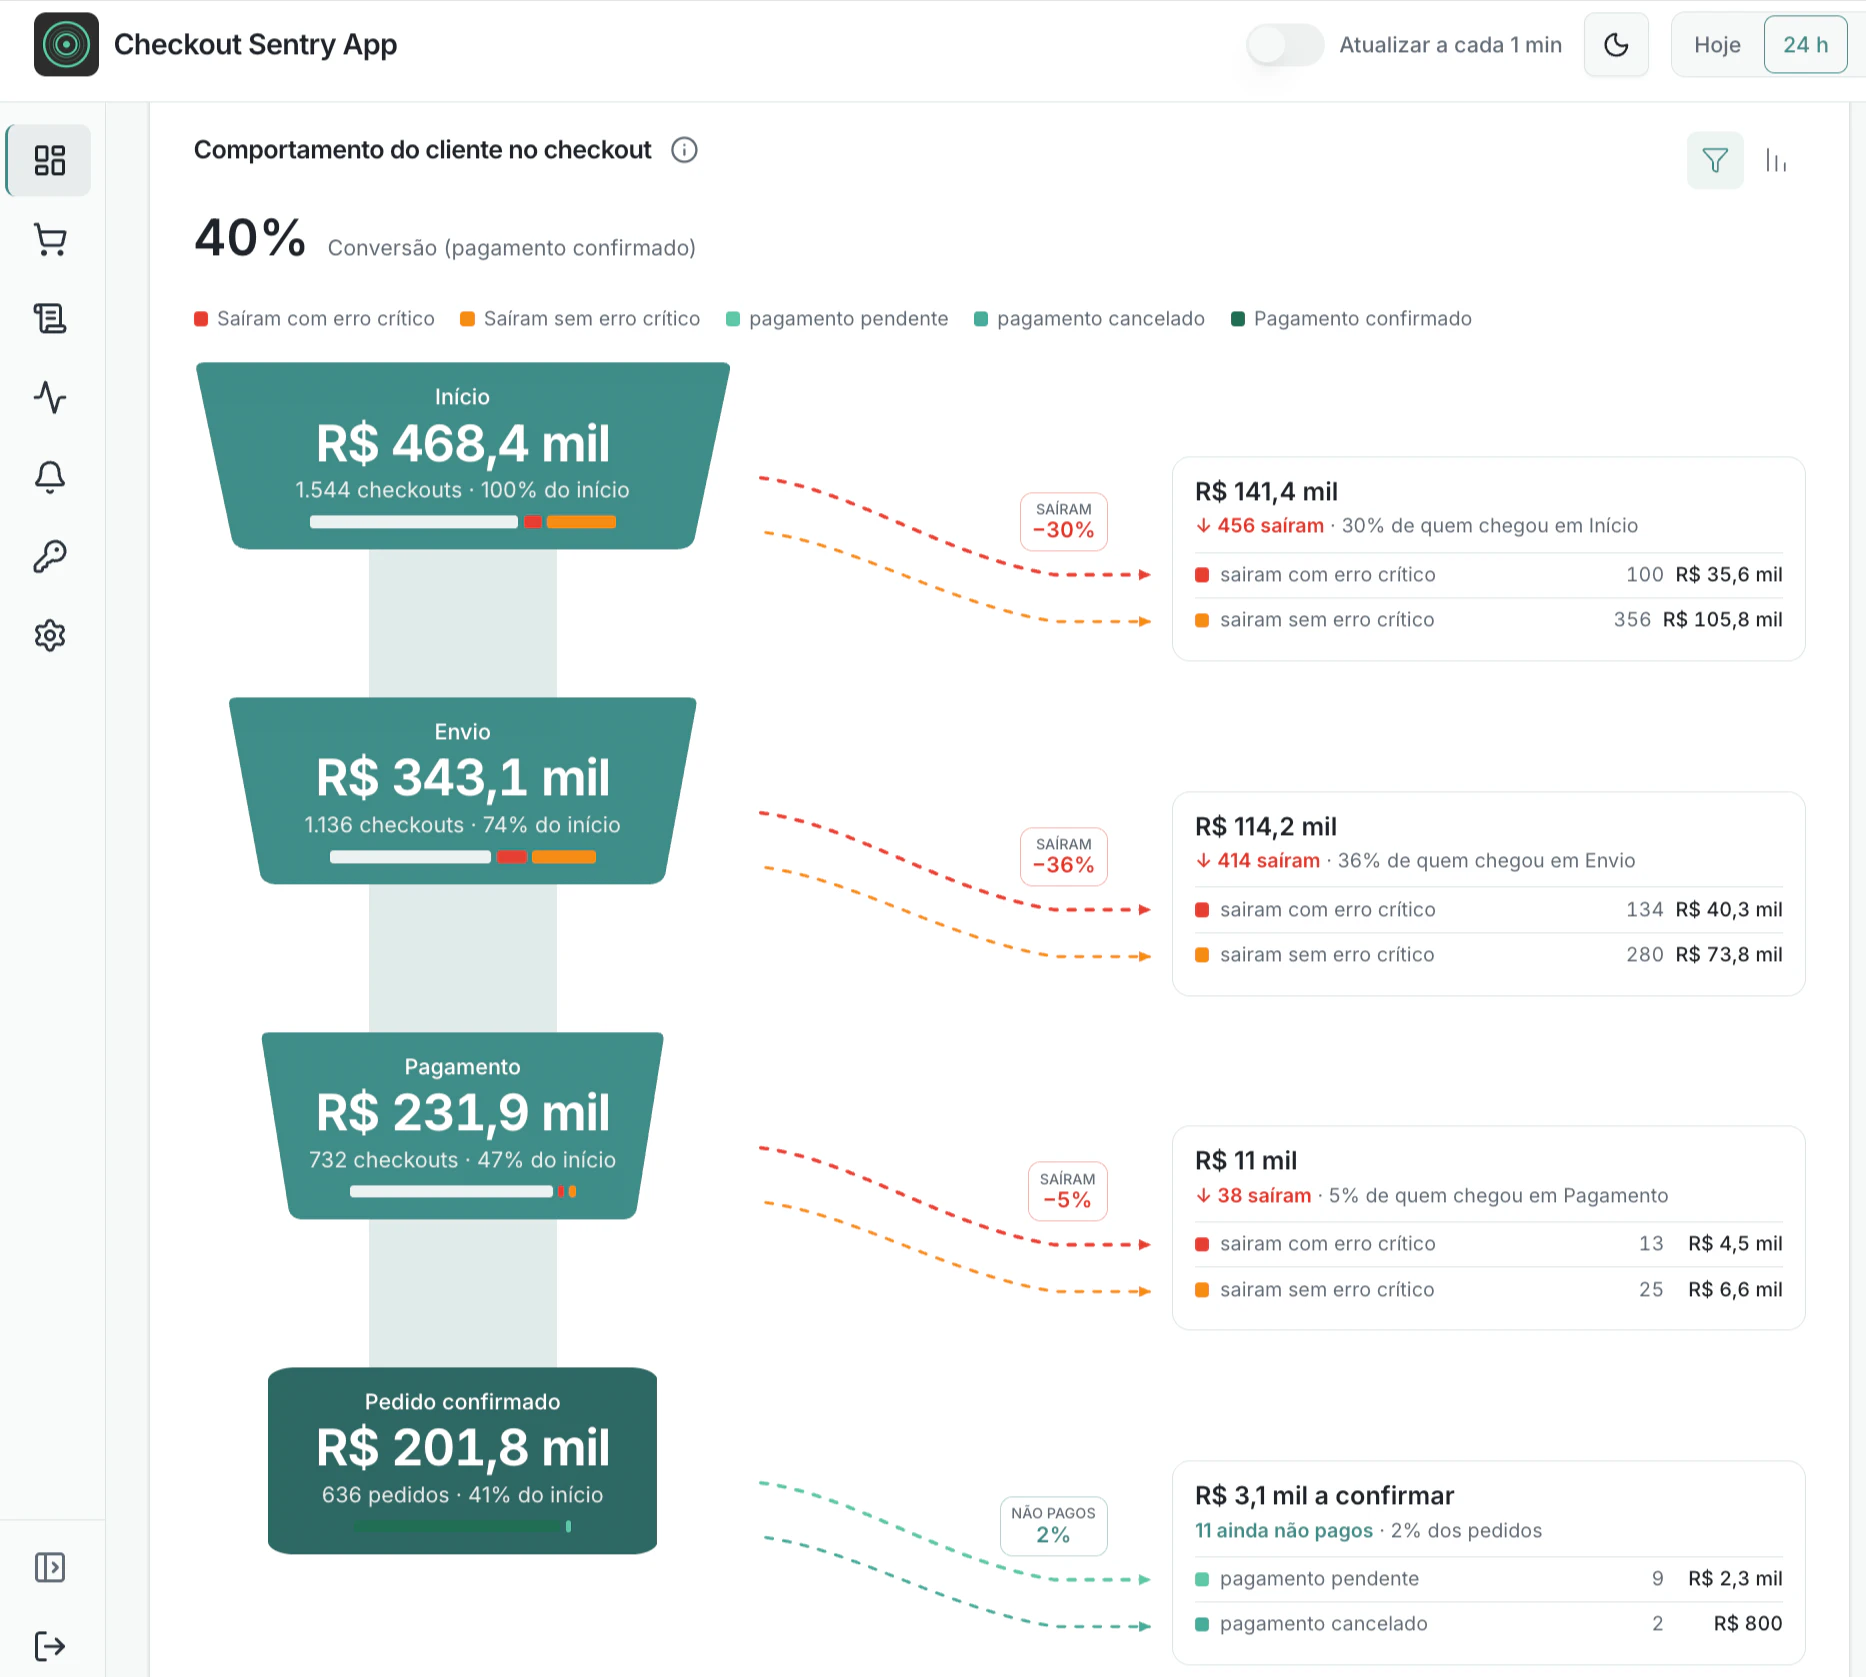Click '11 ainda não pagos' link text
1866x1677 pixels.
point(1284,1531)
